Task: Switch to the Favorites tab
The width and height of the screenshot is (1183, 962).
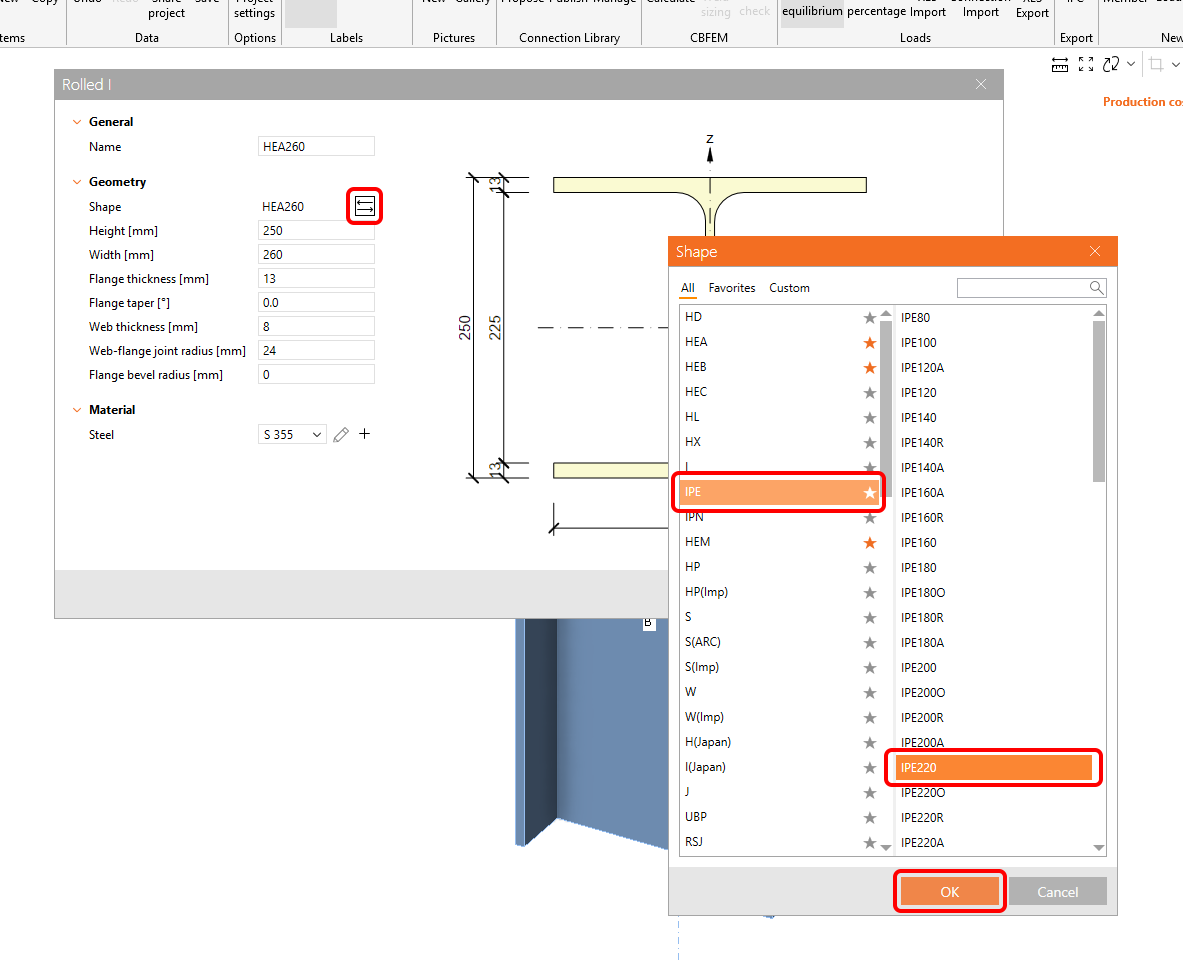Action: click(x=732, y=288)
